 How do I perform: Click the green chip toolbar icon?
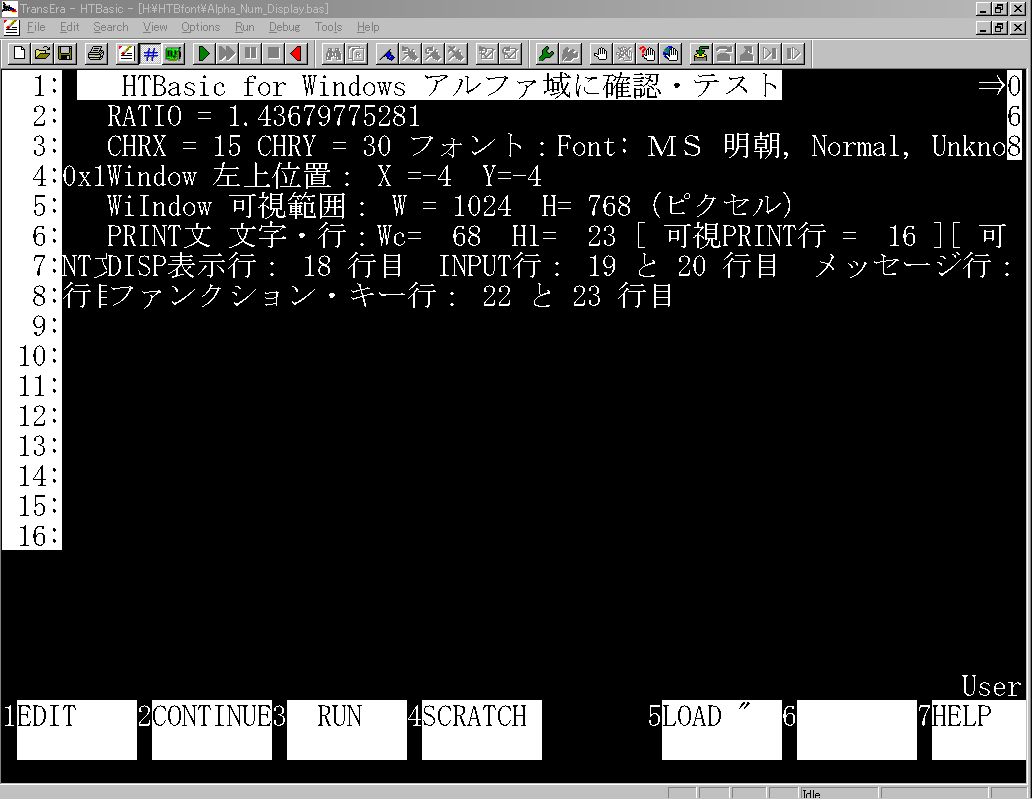pos(173,53)
